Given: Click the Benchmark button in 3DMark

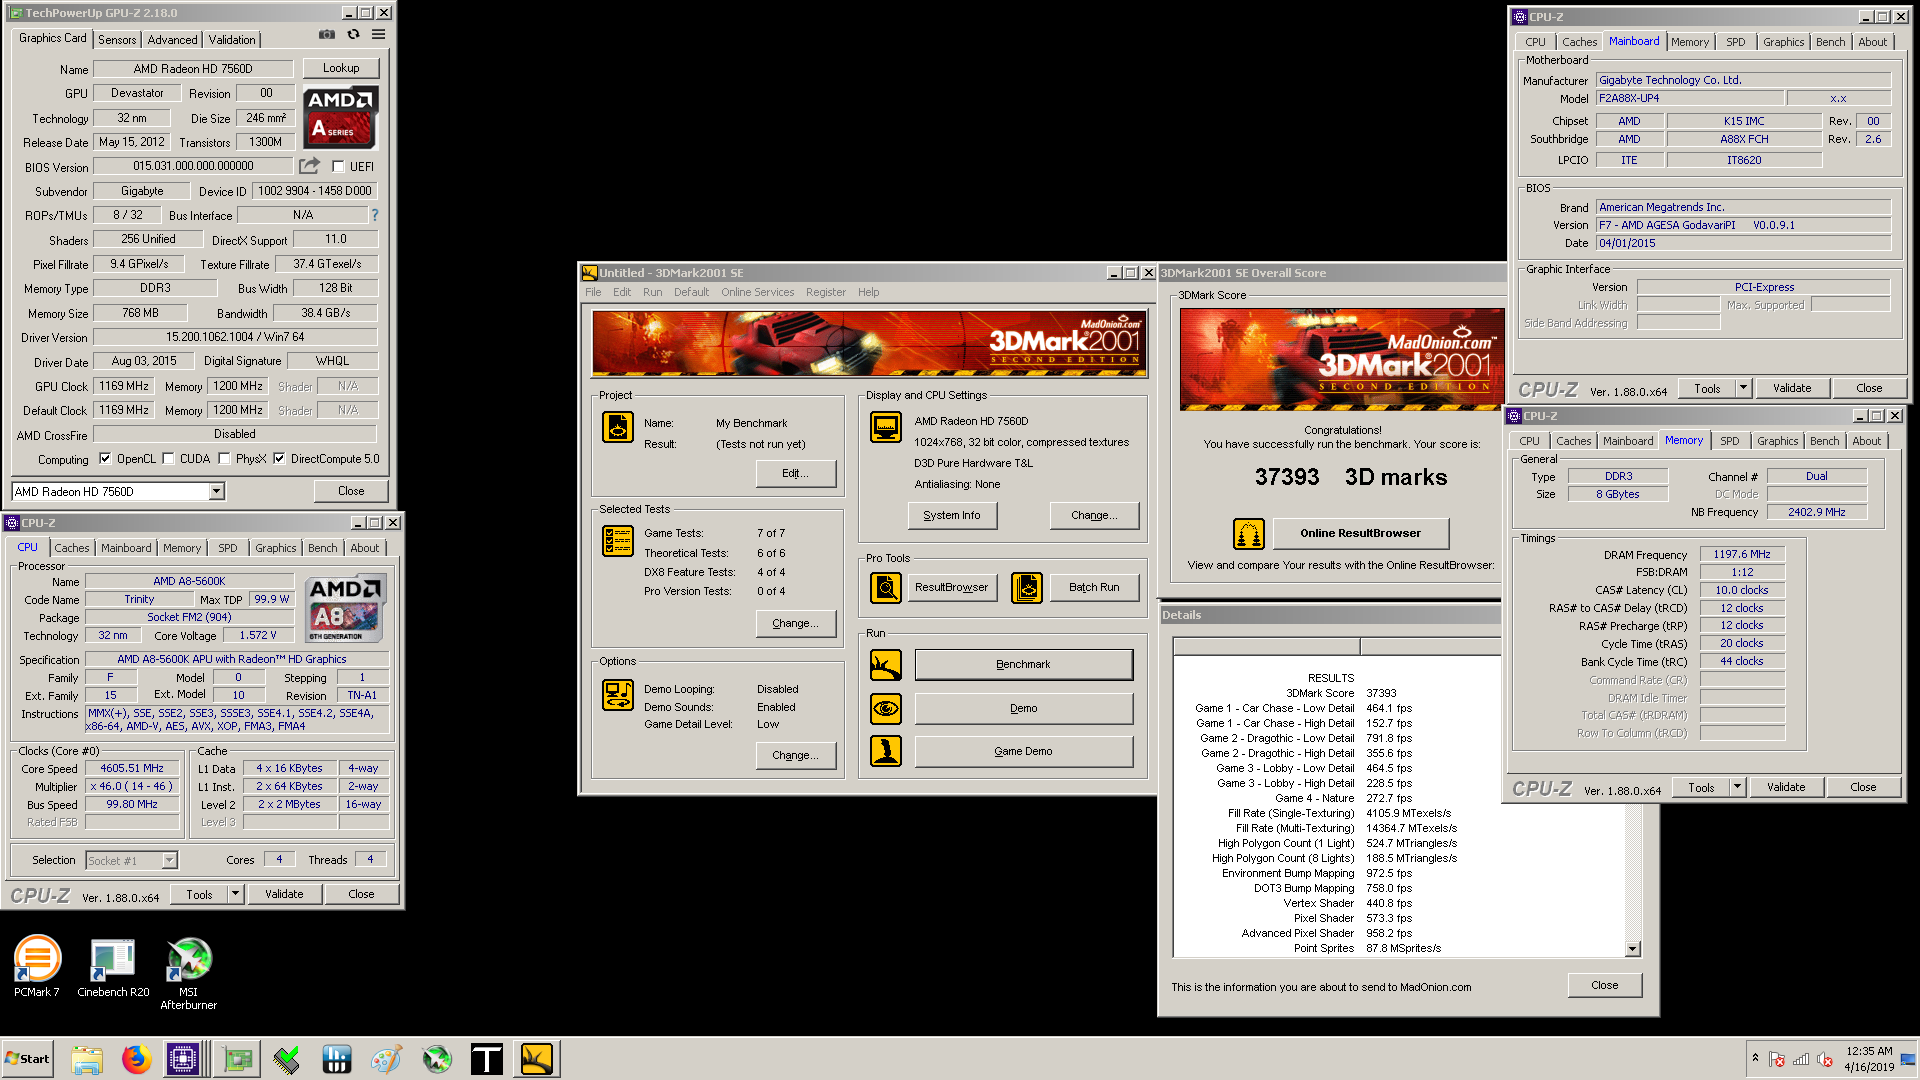Looking at the screenshot, I should click(1024, 665).
